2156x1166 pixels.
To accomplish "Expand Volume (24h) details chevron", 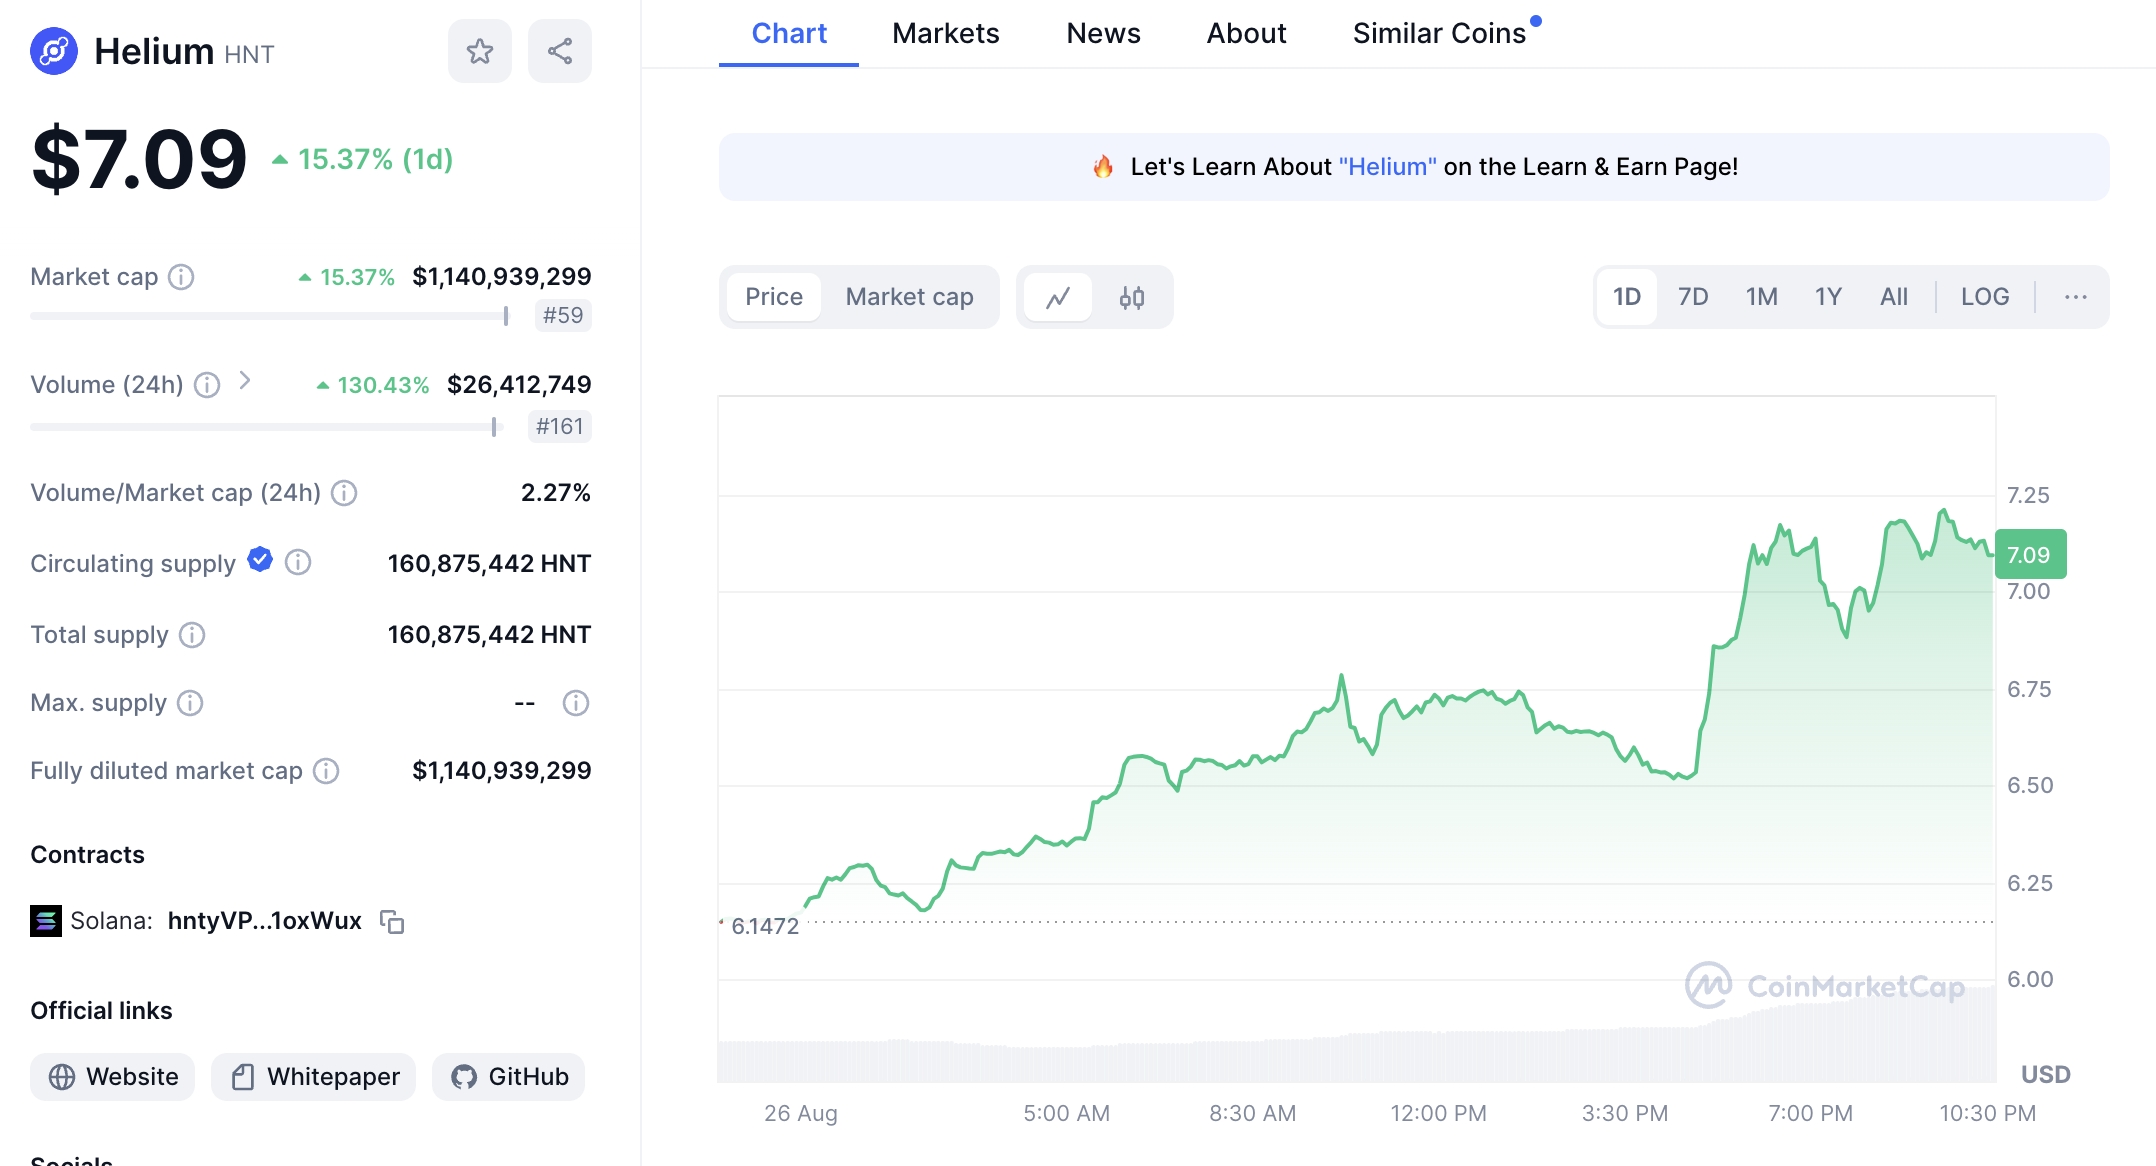I will click(245, 381).
